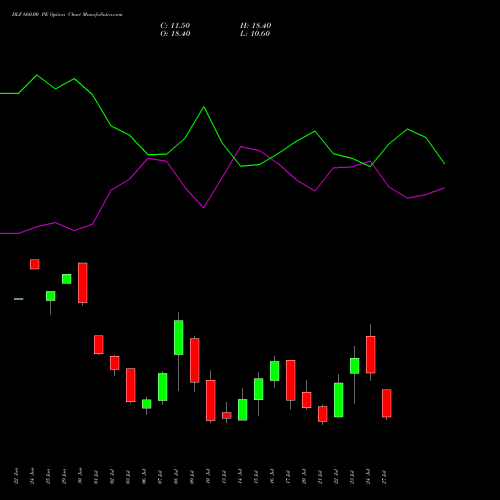
Task: Click the red candle for 17 Jul
Action: pyautogui.click(x=291, y=380)
